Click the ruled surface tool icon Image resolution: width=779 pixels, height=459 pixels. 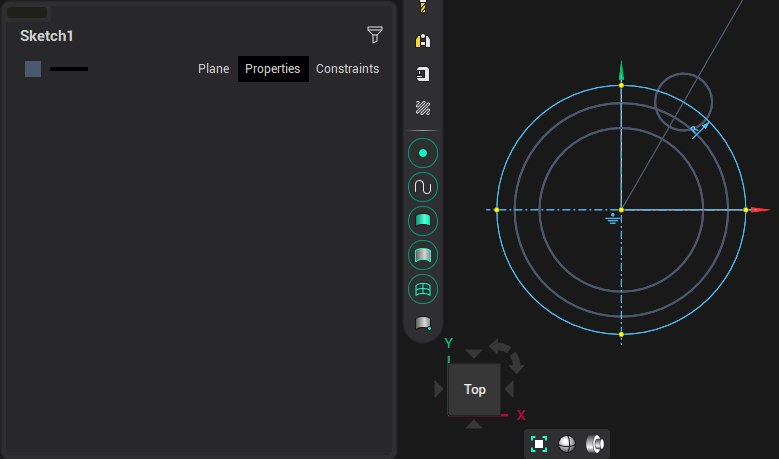423,255
